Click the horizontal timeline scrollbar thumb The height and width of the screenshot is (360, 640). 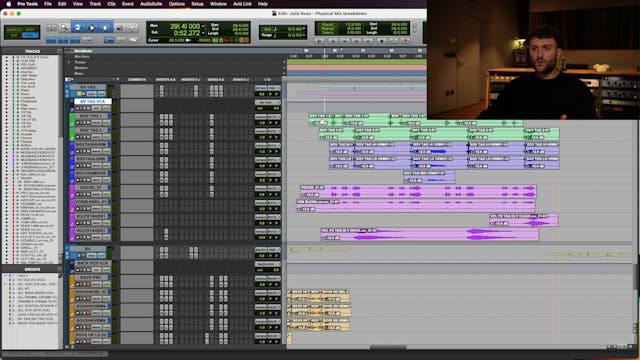(388, 347)
